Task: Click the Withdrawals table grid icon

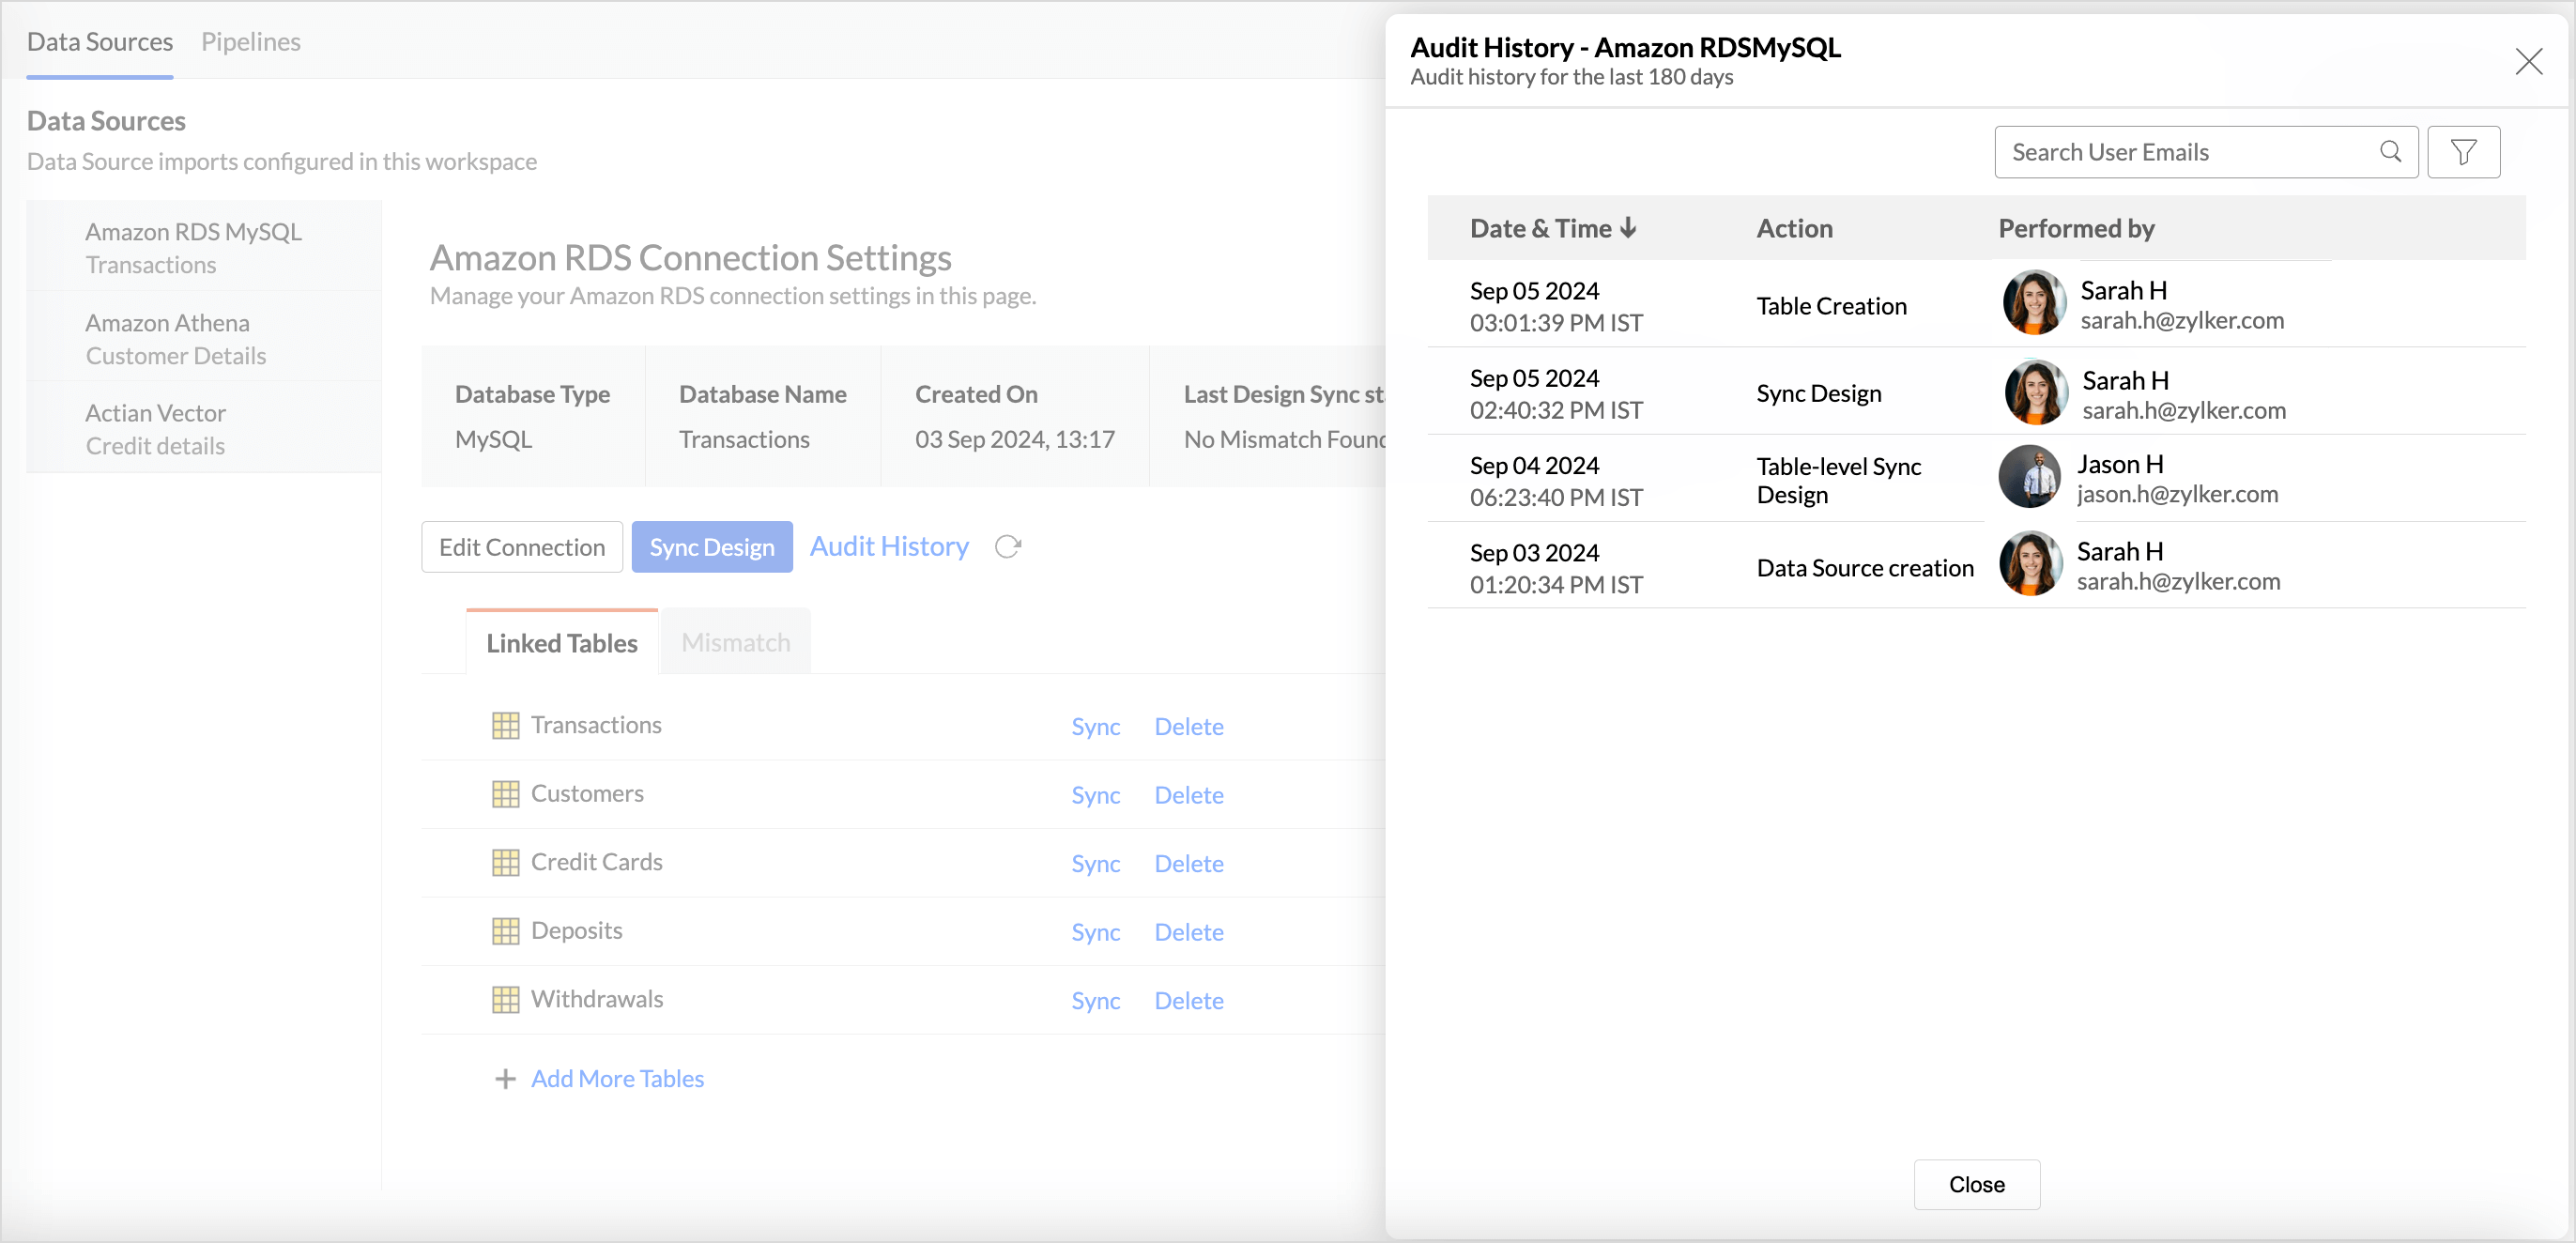Action: tap(505, 999)
